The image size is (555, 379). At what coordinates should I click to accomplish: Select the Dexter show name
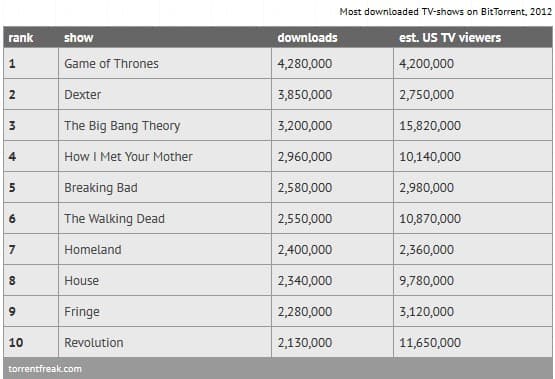(x=82, y=94)
